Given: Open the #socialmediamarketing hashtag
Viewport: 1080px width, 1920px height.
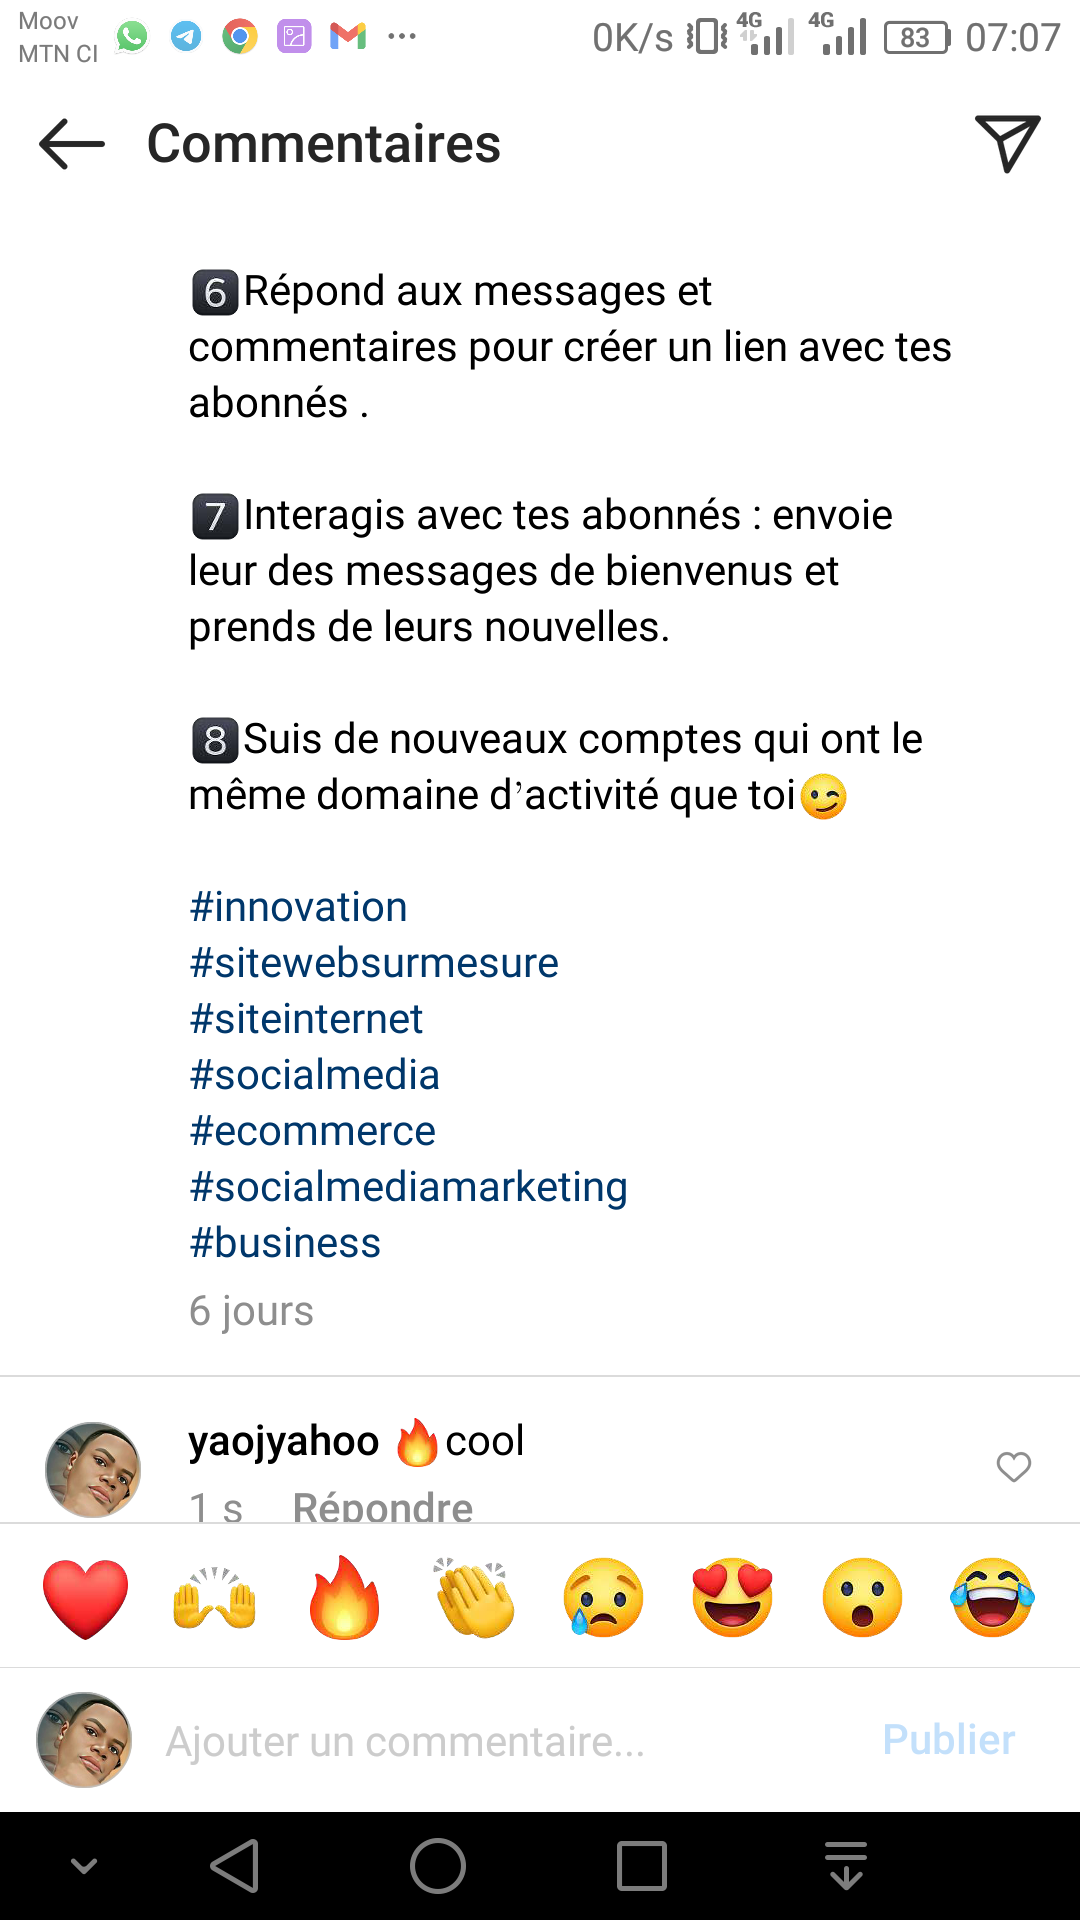Looking at the screenshot, I should tap(409, 1187).
